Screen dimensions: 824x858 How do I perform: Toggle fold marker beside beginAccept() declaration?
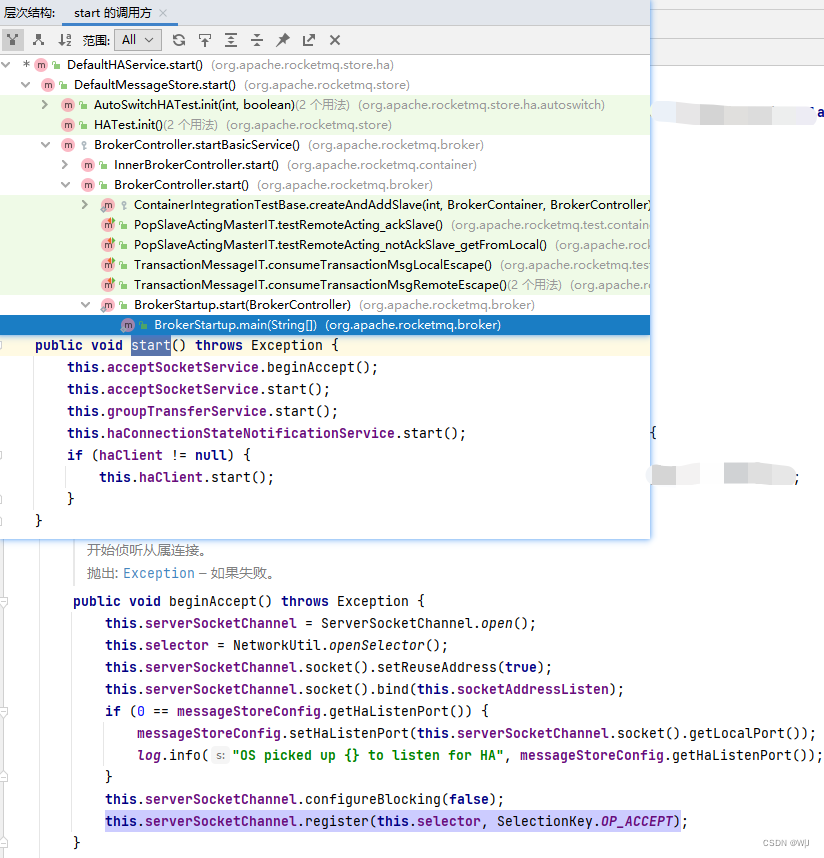coord(3,602)
